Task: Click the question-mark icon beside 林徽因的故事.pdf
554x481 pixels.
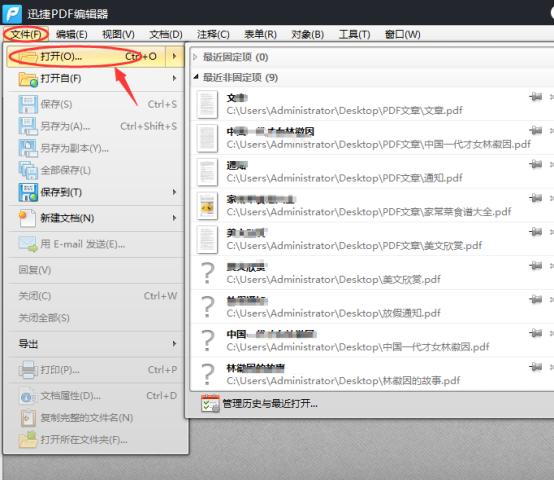Action: 207,374
